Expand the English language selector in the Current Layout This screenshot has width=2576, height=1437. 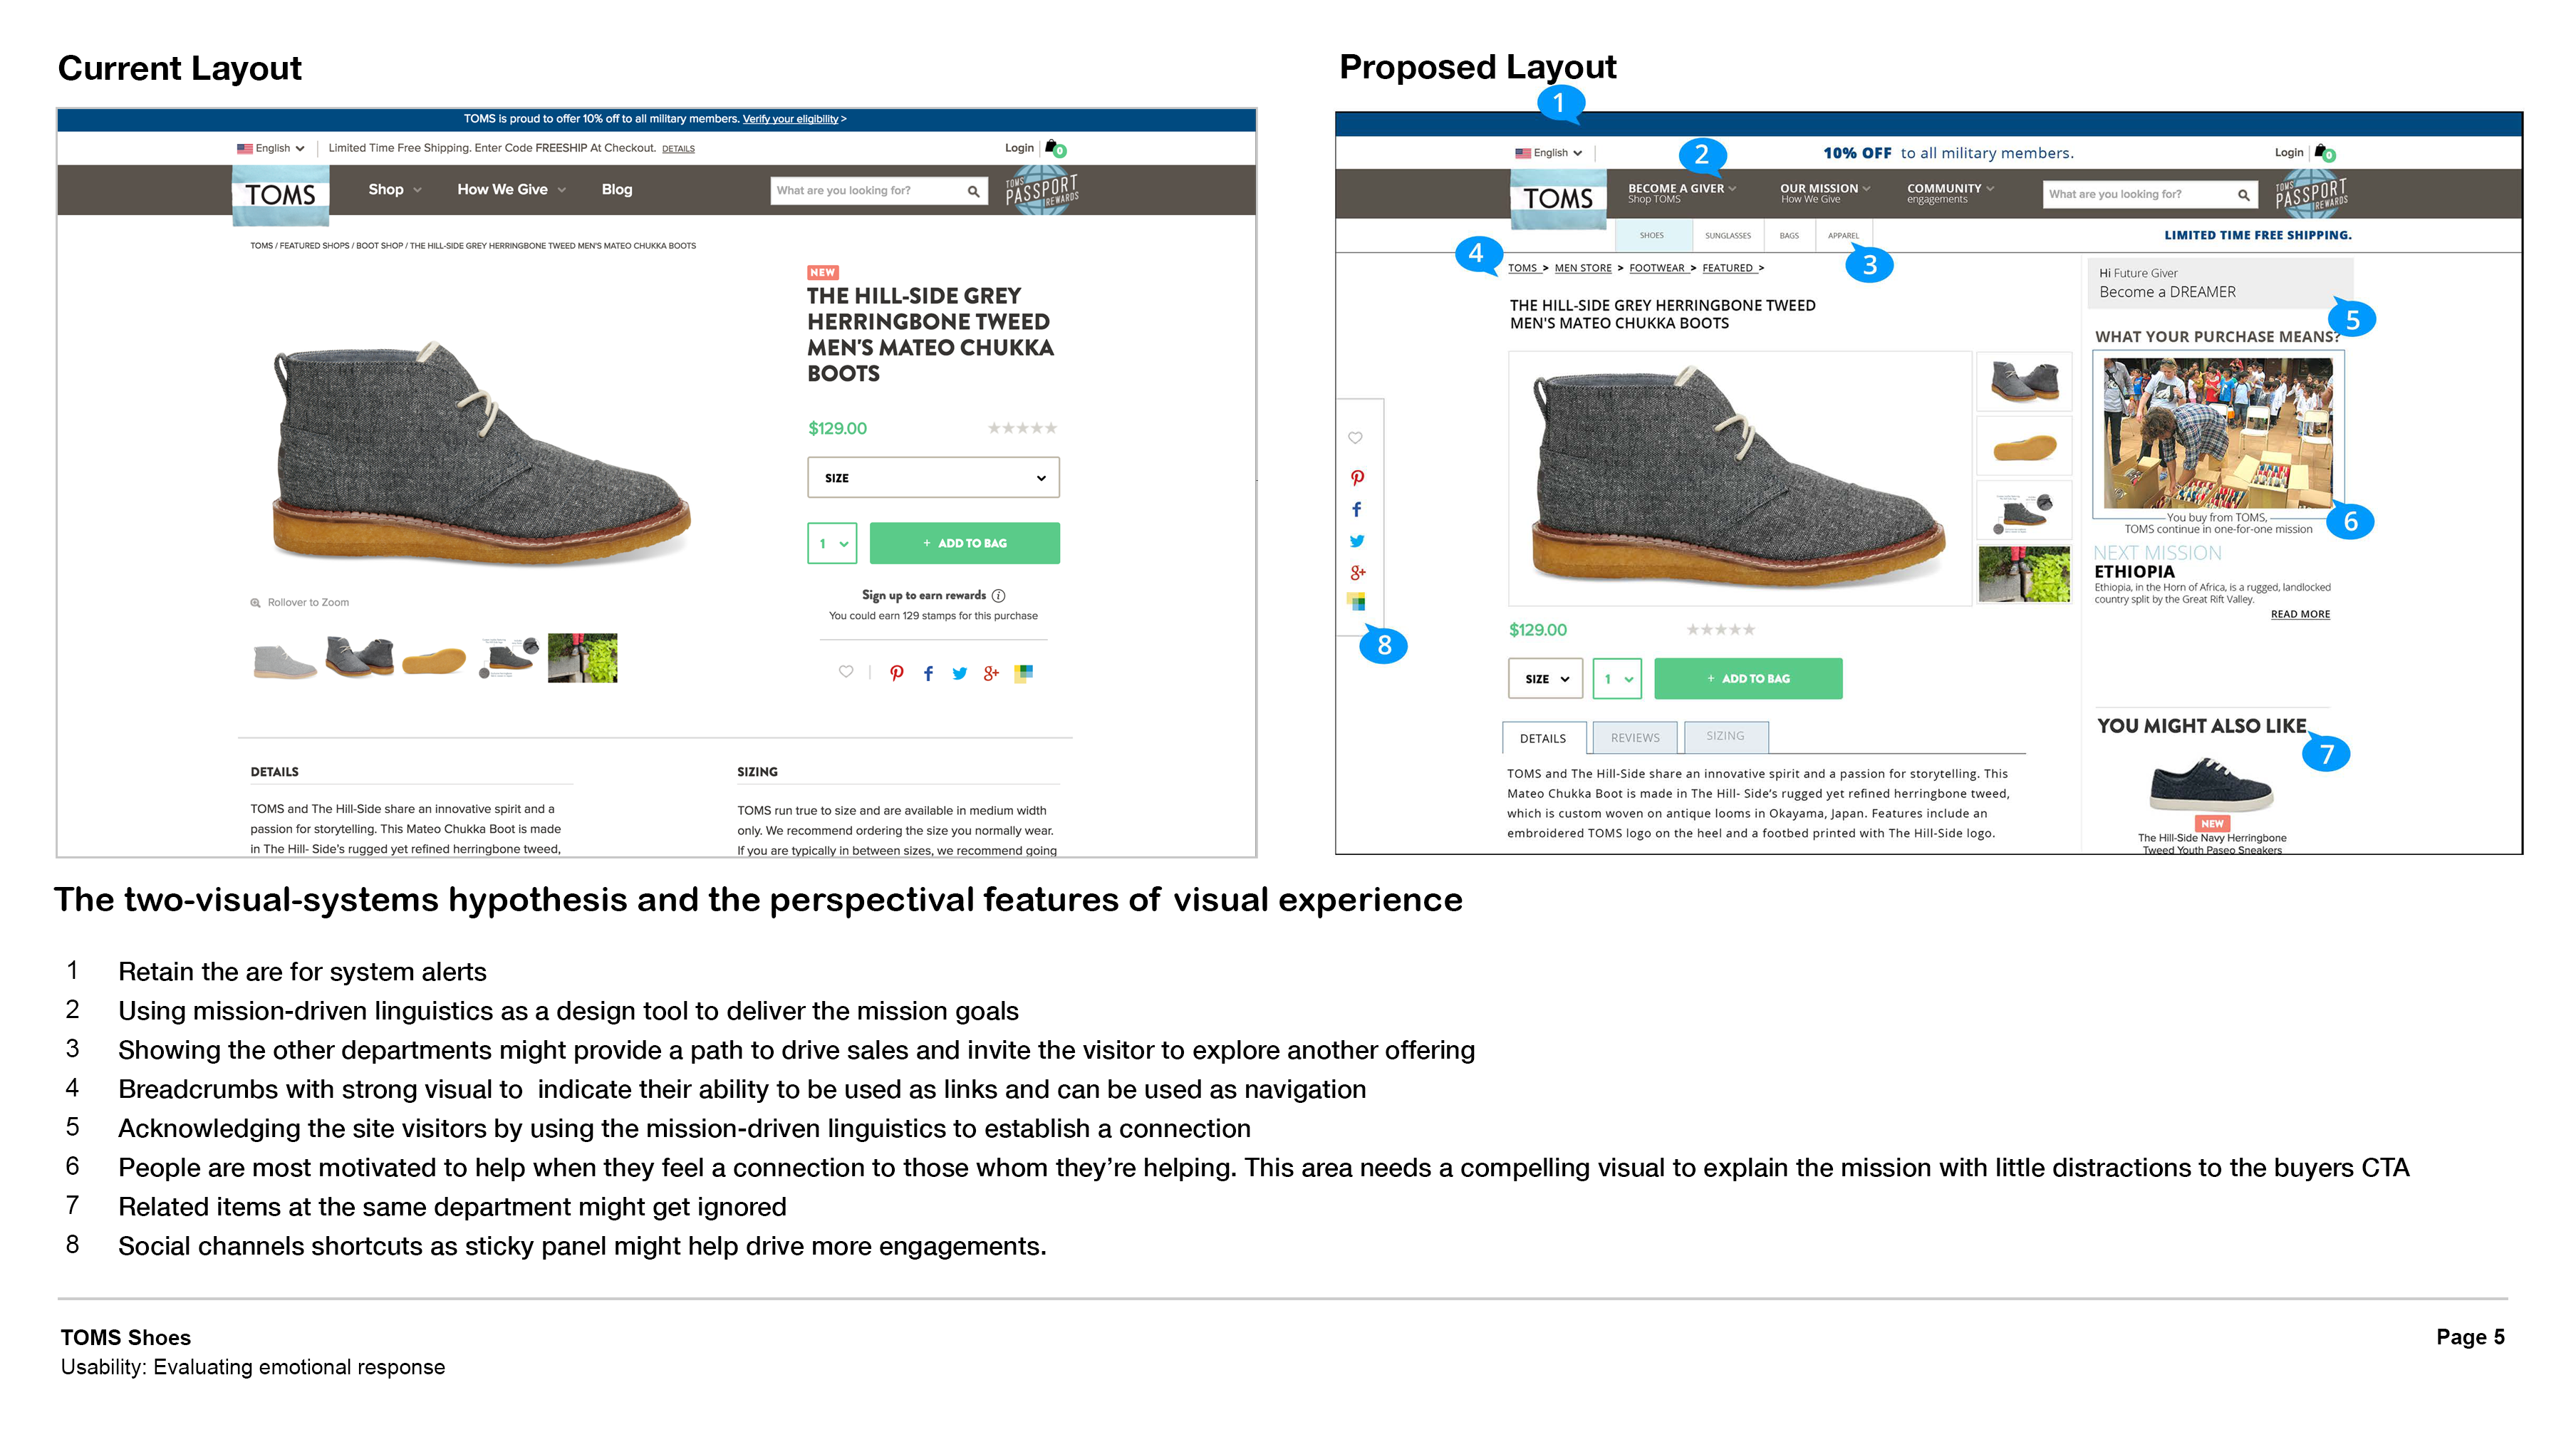tap(271, 148)
